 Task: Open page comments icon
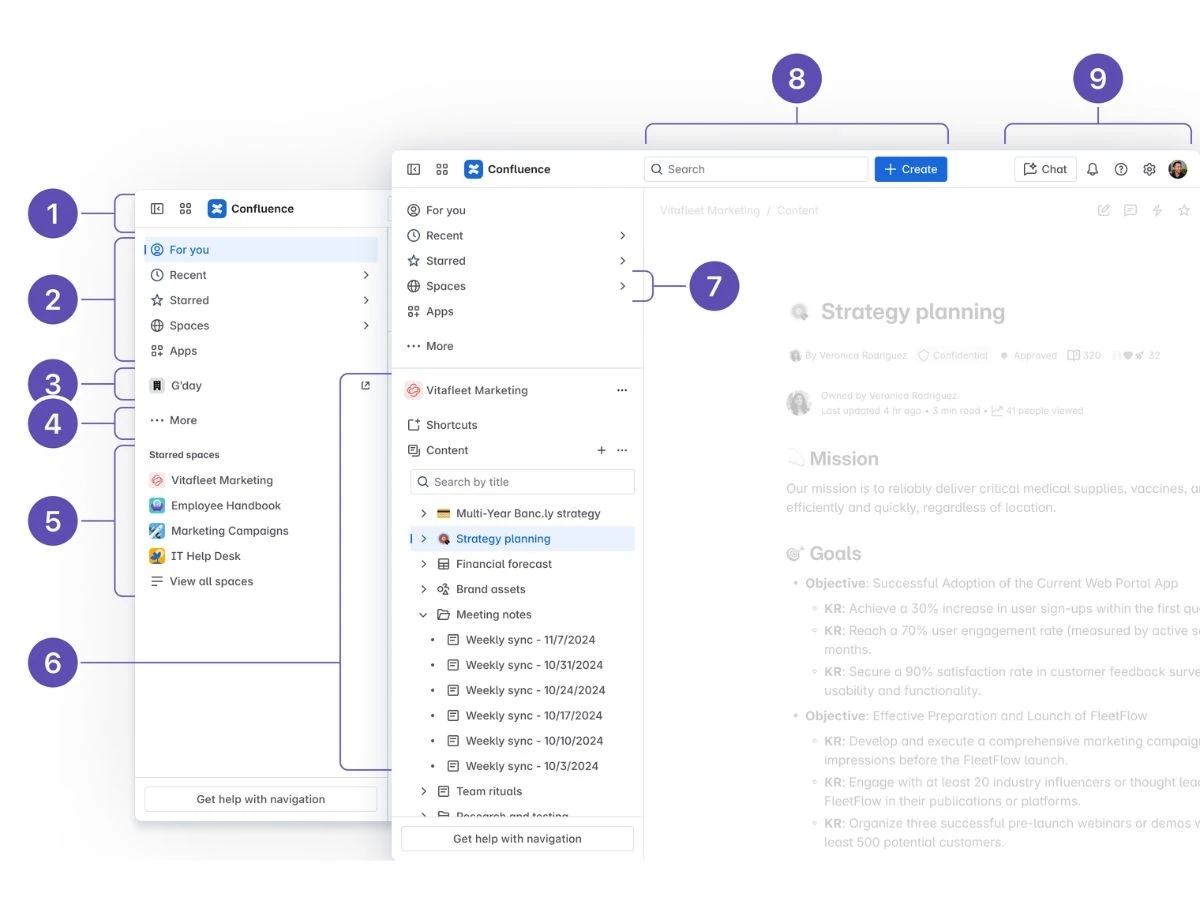click(1130, 210)
